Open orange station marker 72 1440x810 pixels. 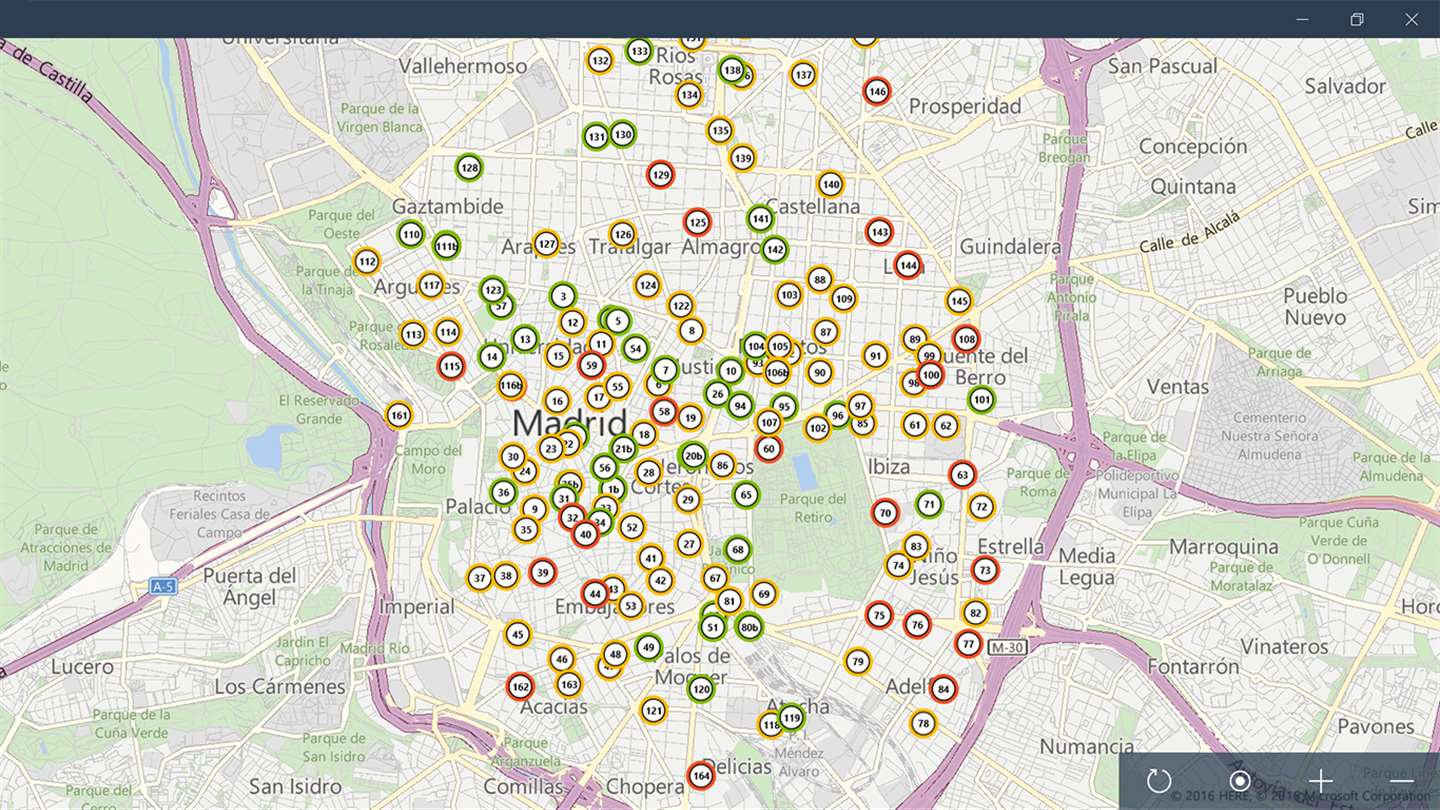click(981, 507)
